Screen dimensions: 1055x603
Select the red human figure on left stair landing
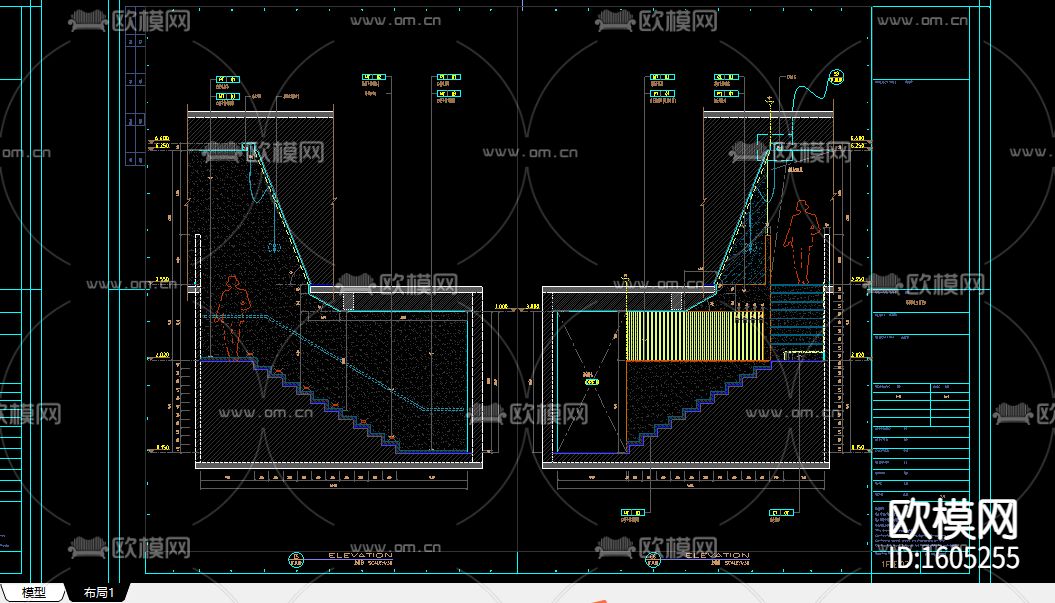click(231, 317)
